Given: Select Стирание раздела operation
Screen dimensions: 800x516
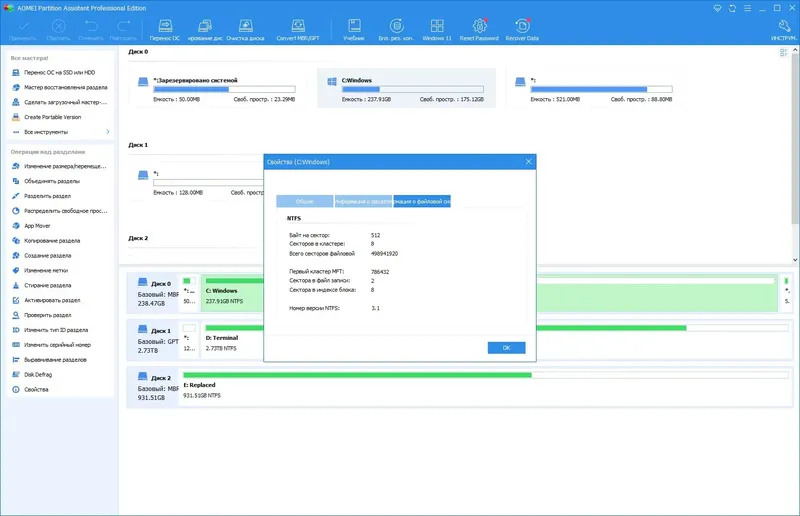Looking at the screenshot, I should coord(41,285).
